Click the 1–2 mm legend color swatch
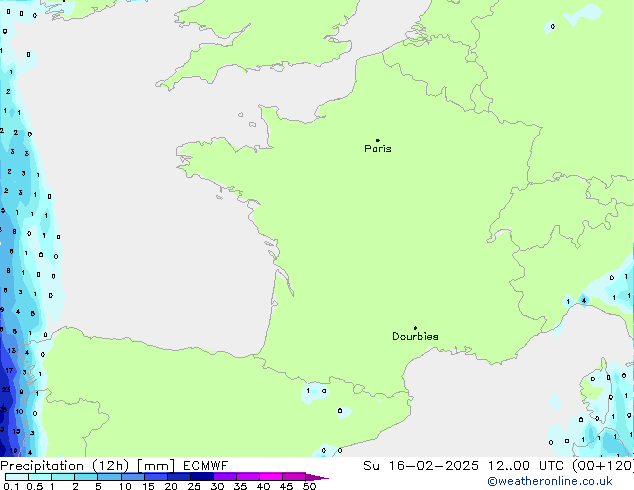 click(x=63, y=477)
